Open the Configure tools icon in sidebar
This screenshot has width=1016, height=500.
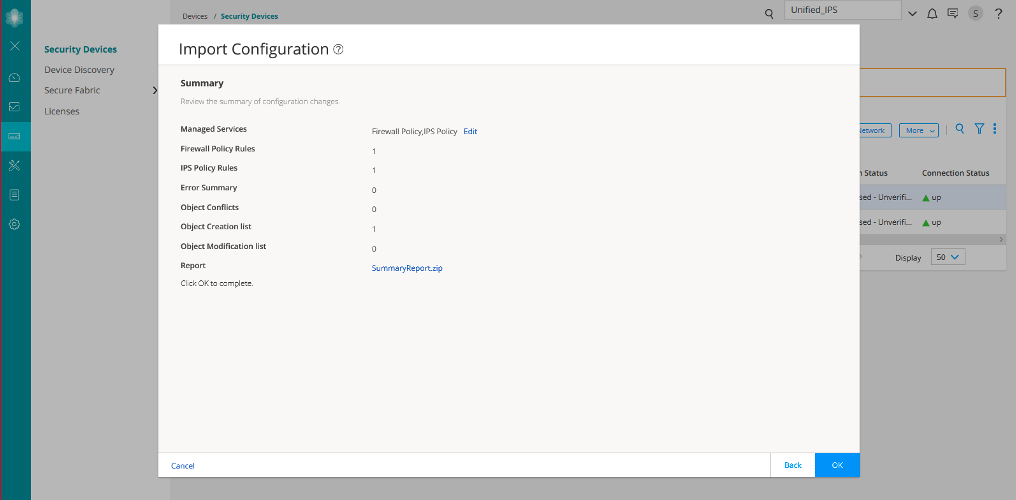click(15, 165)
